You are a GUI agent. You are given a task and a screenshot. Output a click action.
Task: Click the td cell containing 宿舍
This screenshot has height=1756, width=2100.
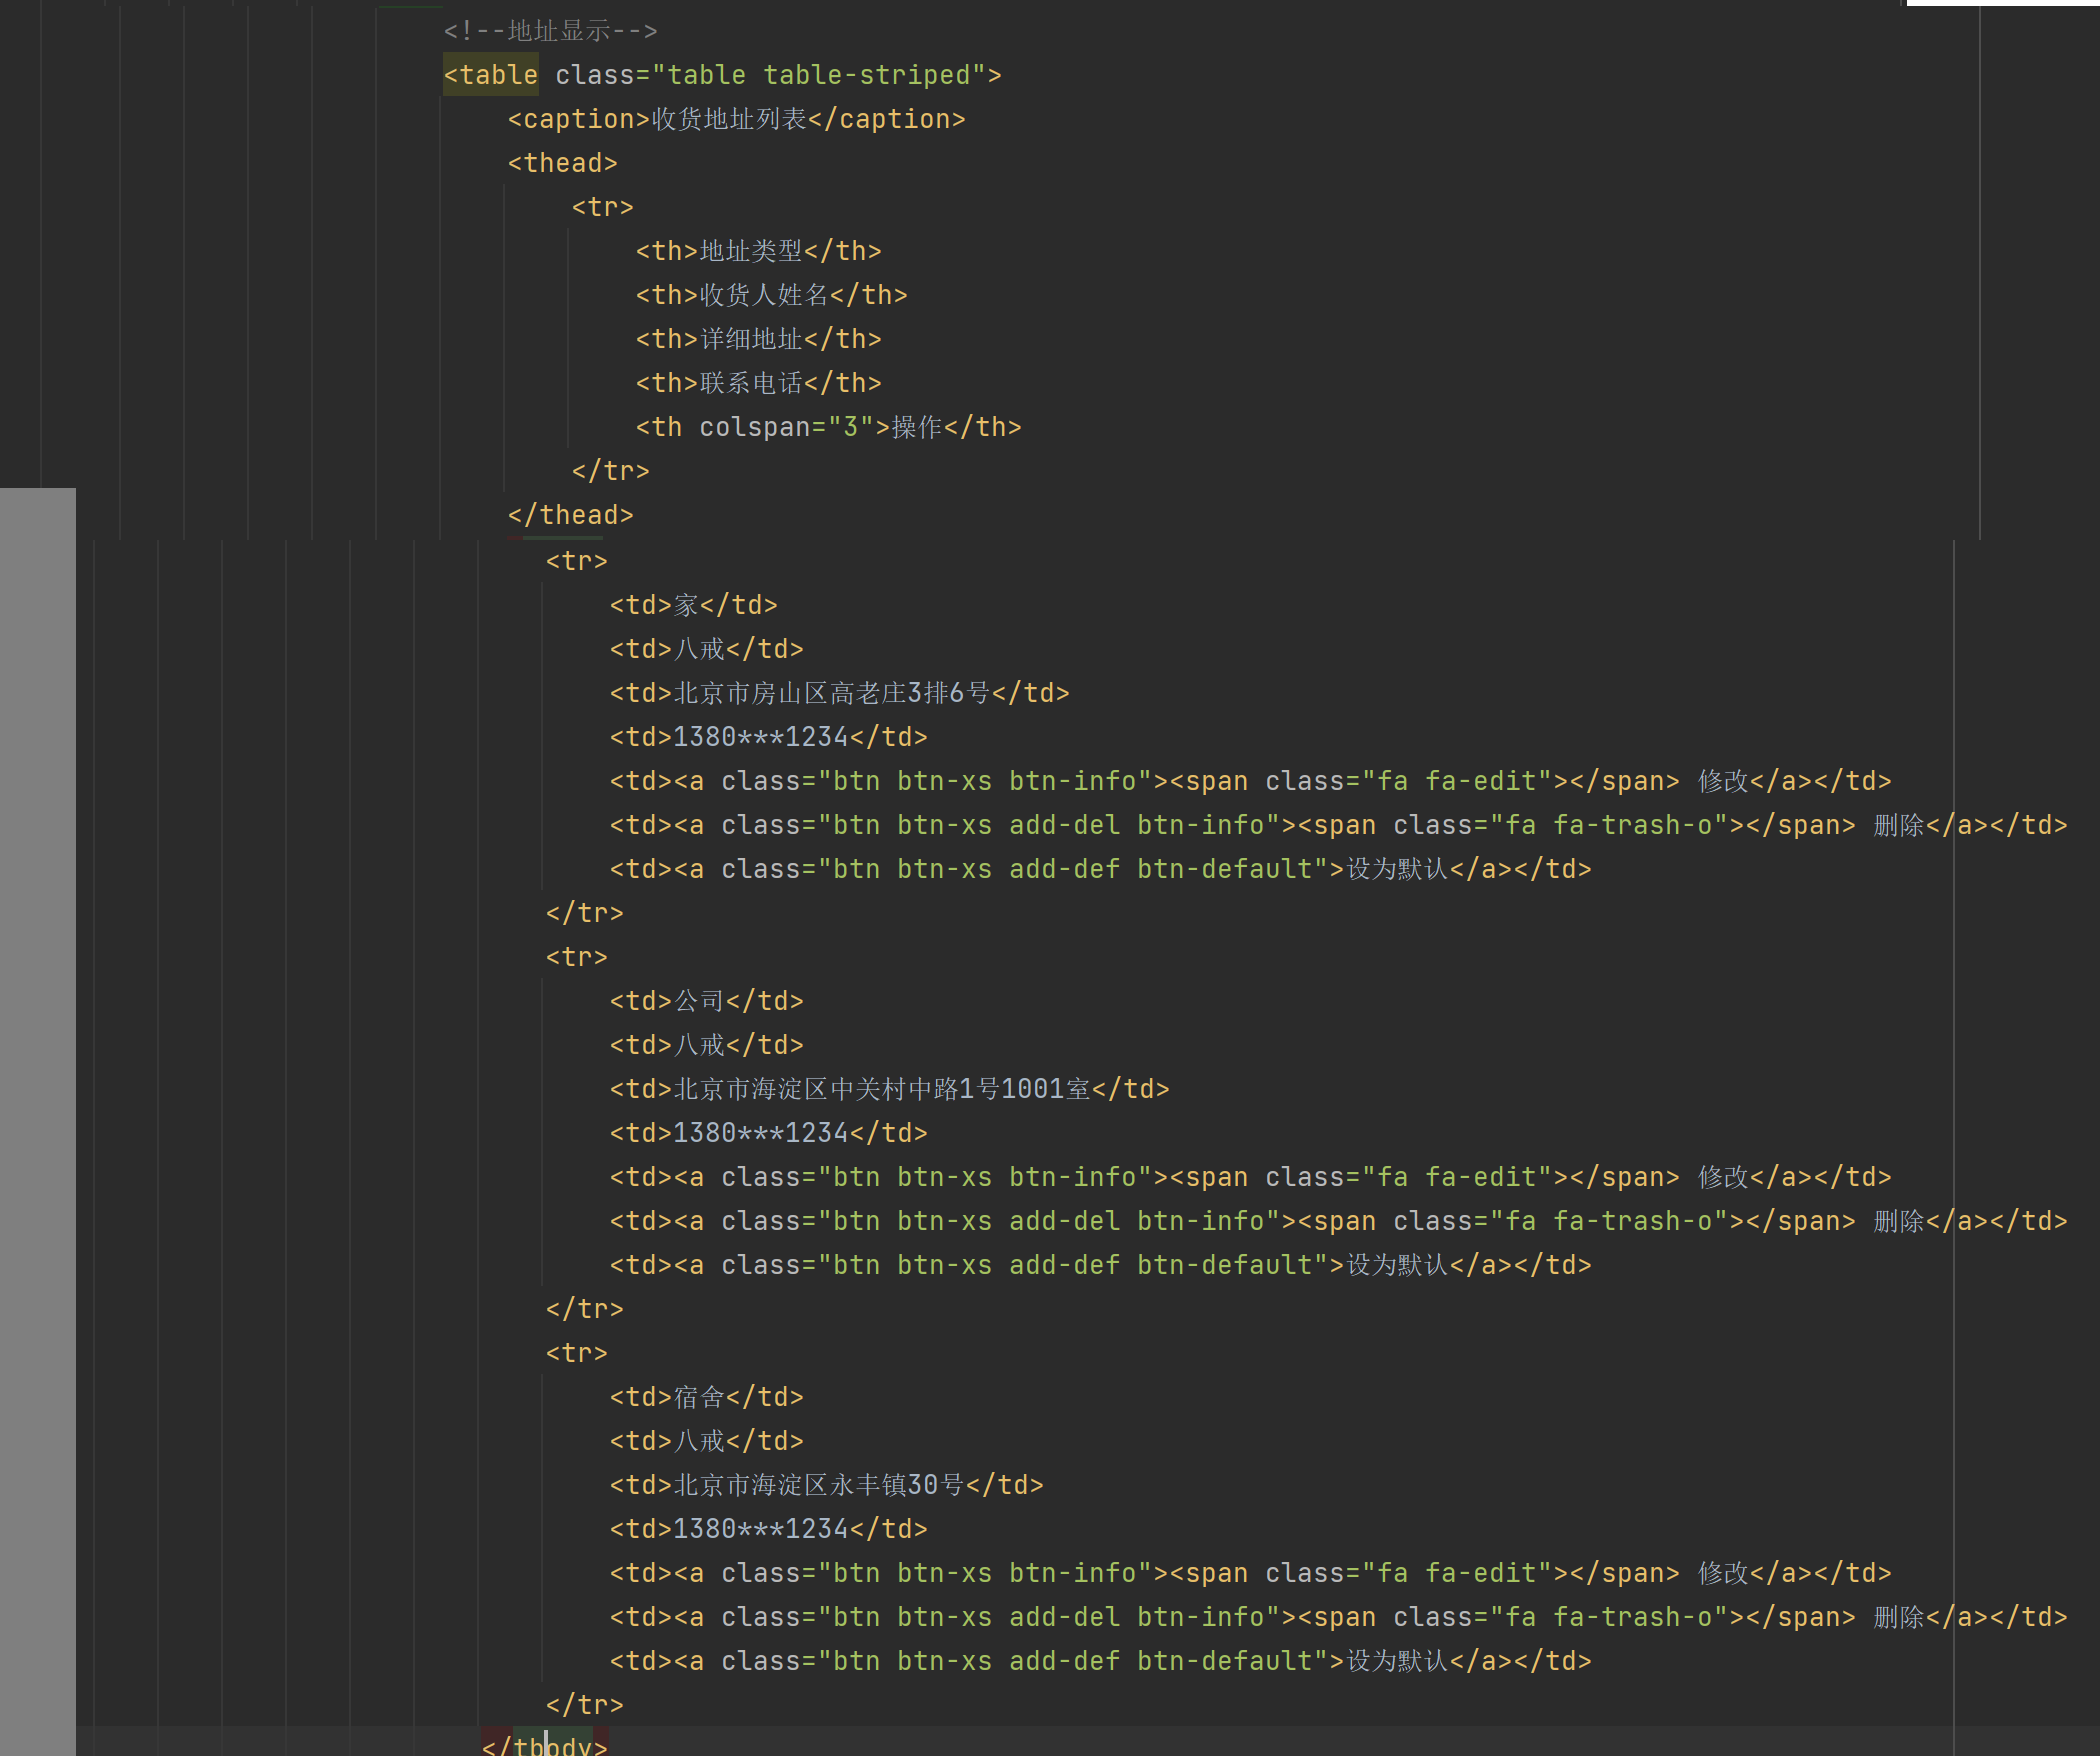pos(706,1397)
